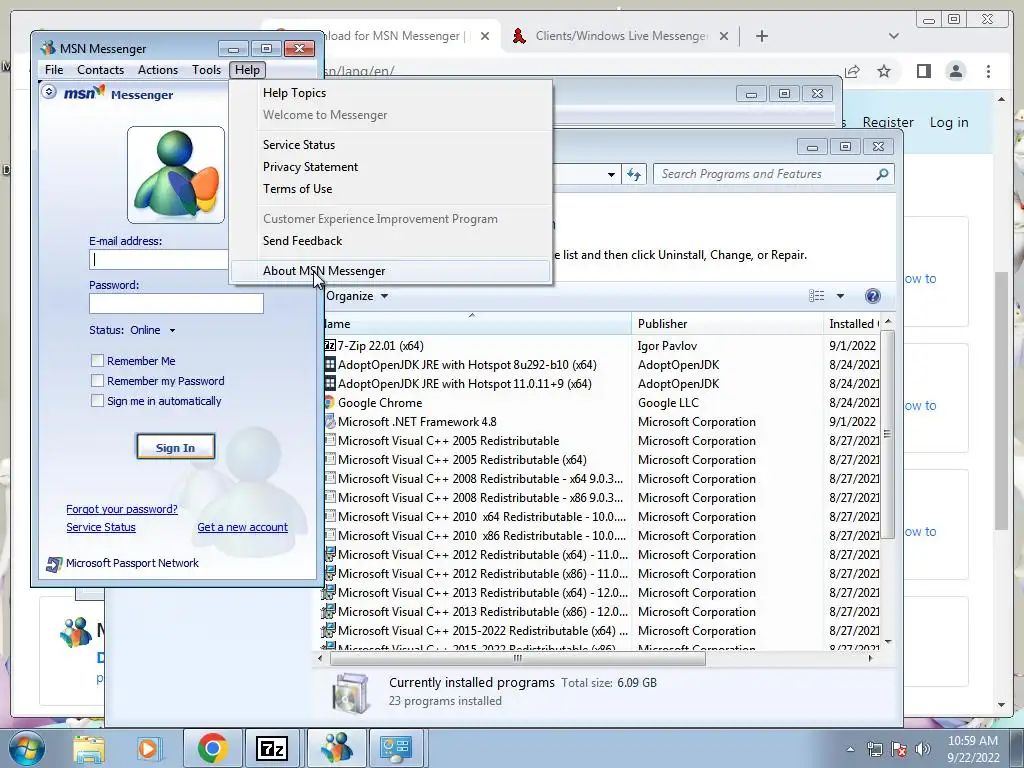Expand Chrome tab search chevron
Screen dimensions: 1024x768
[893, 36]
